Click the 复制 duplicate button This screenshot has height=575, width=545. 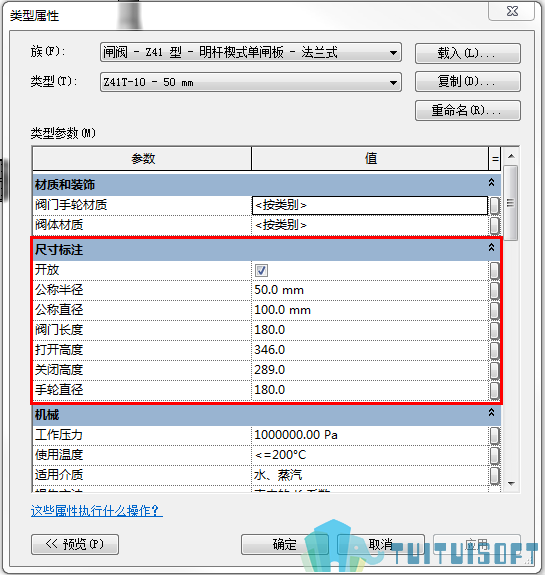[x=468, y=81]
